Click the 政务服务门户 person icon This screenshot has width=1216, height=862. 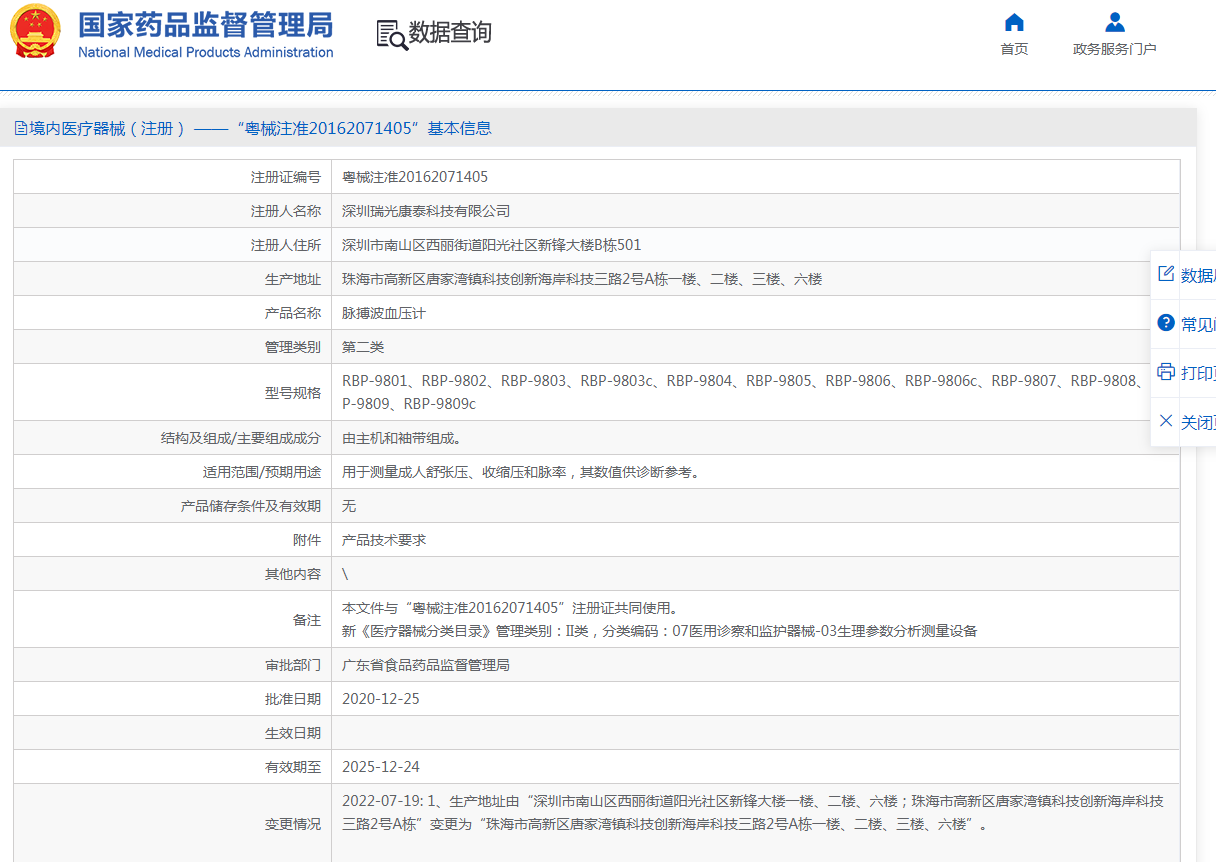[1115, 23]
